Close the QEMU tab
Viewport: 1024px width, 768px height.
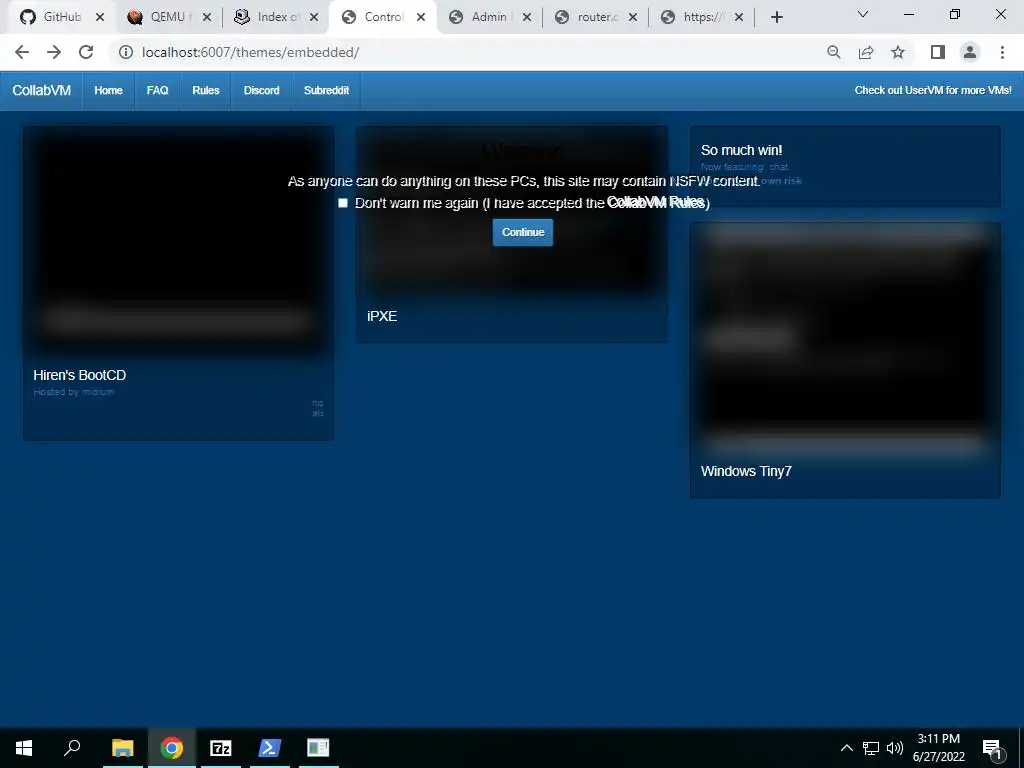click(x=207, y=18)
